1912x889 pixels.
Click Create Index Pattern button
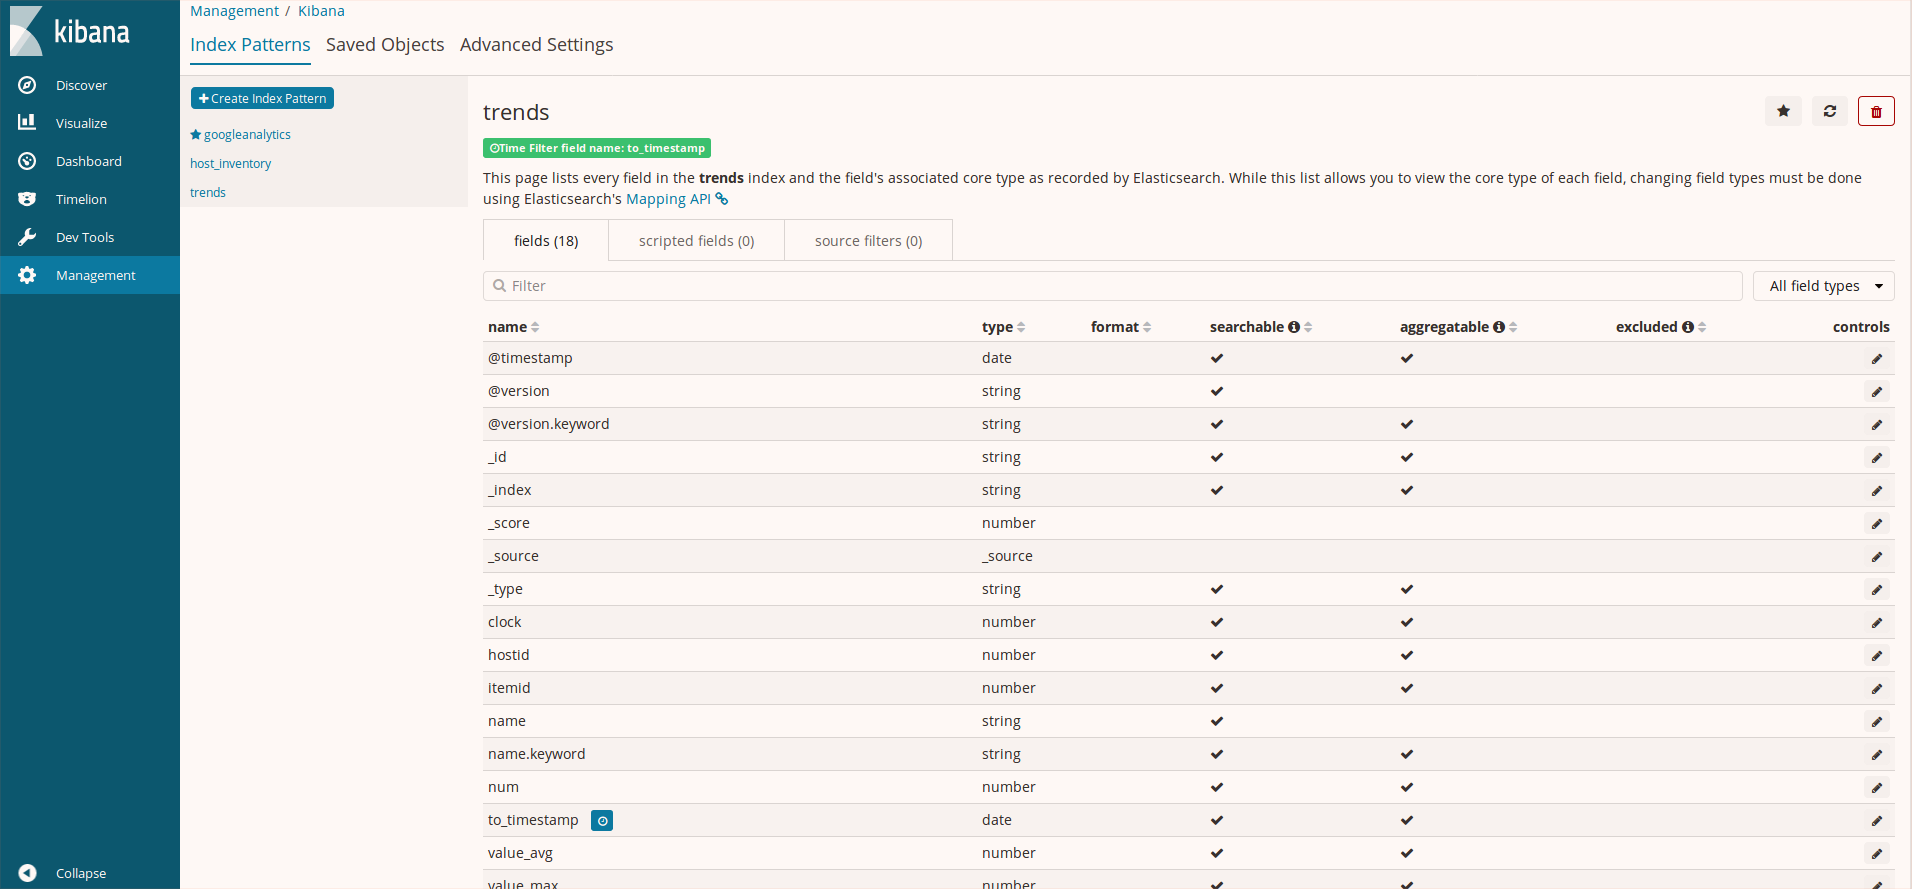262,98
